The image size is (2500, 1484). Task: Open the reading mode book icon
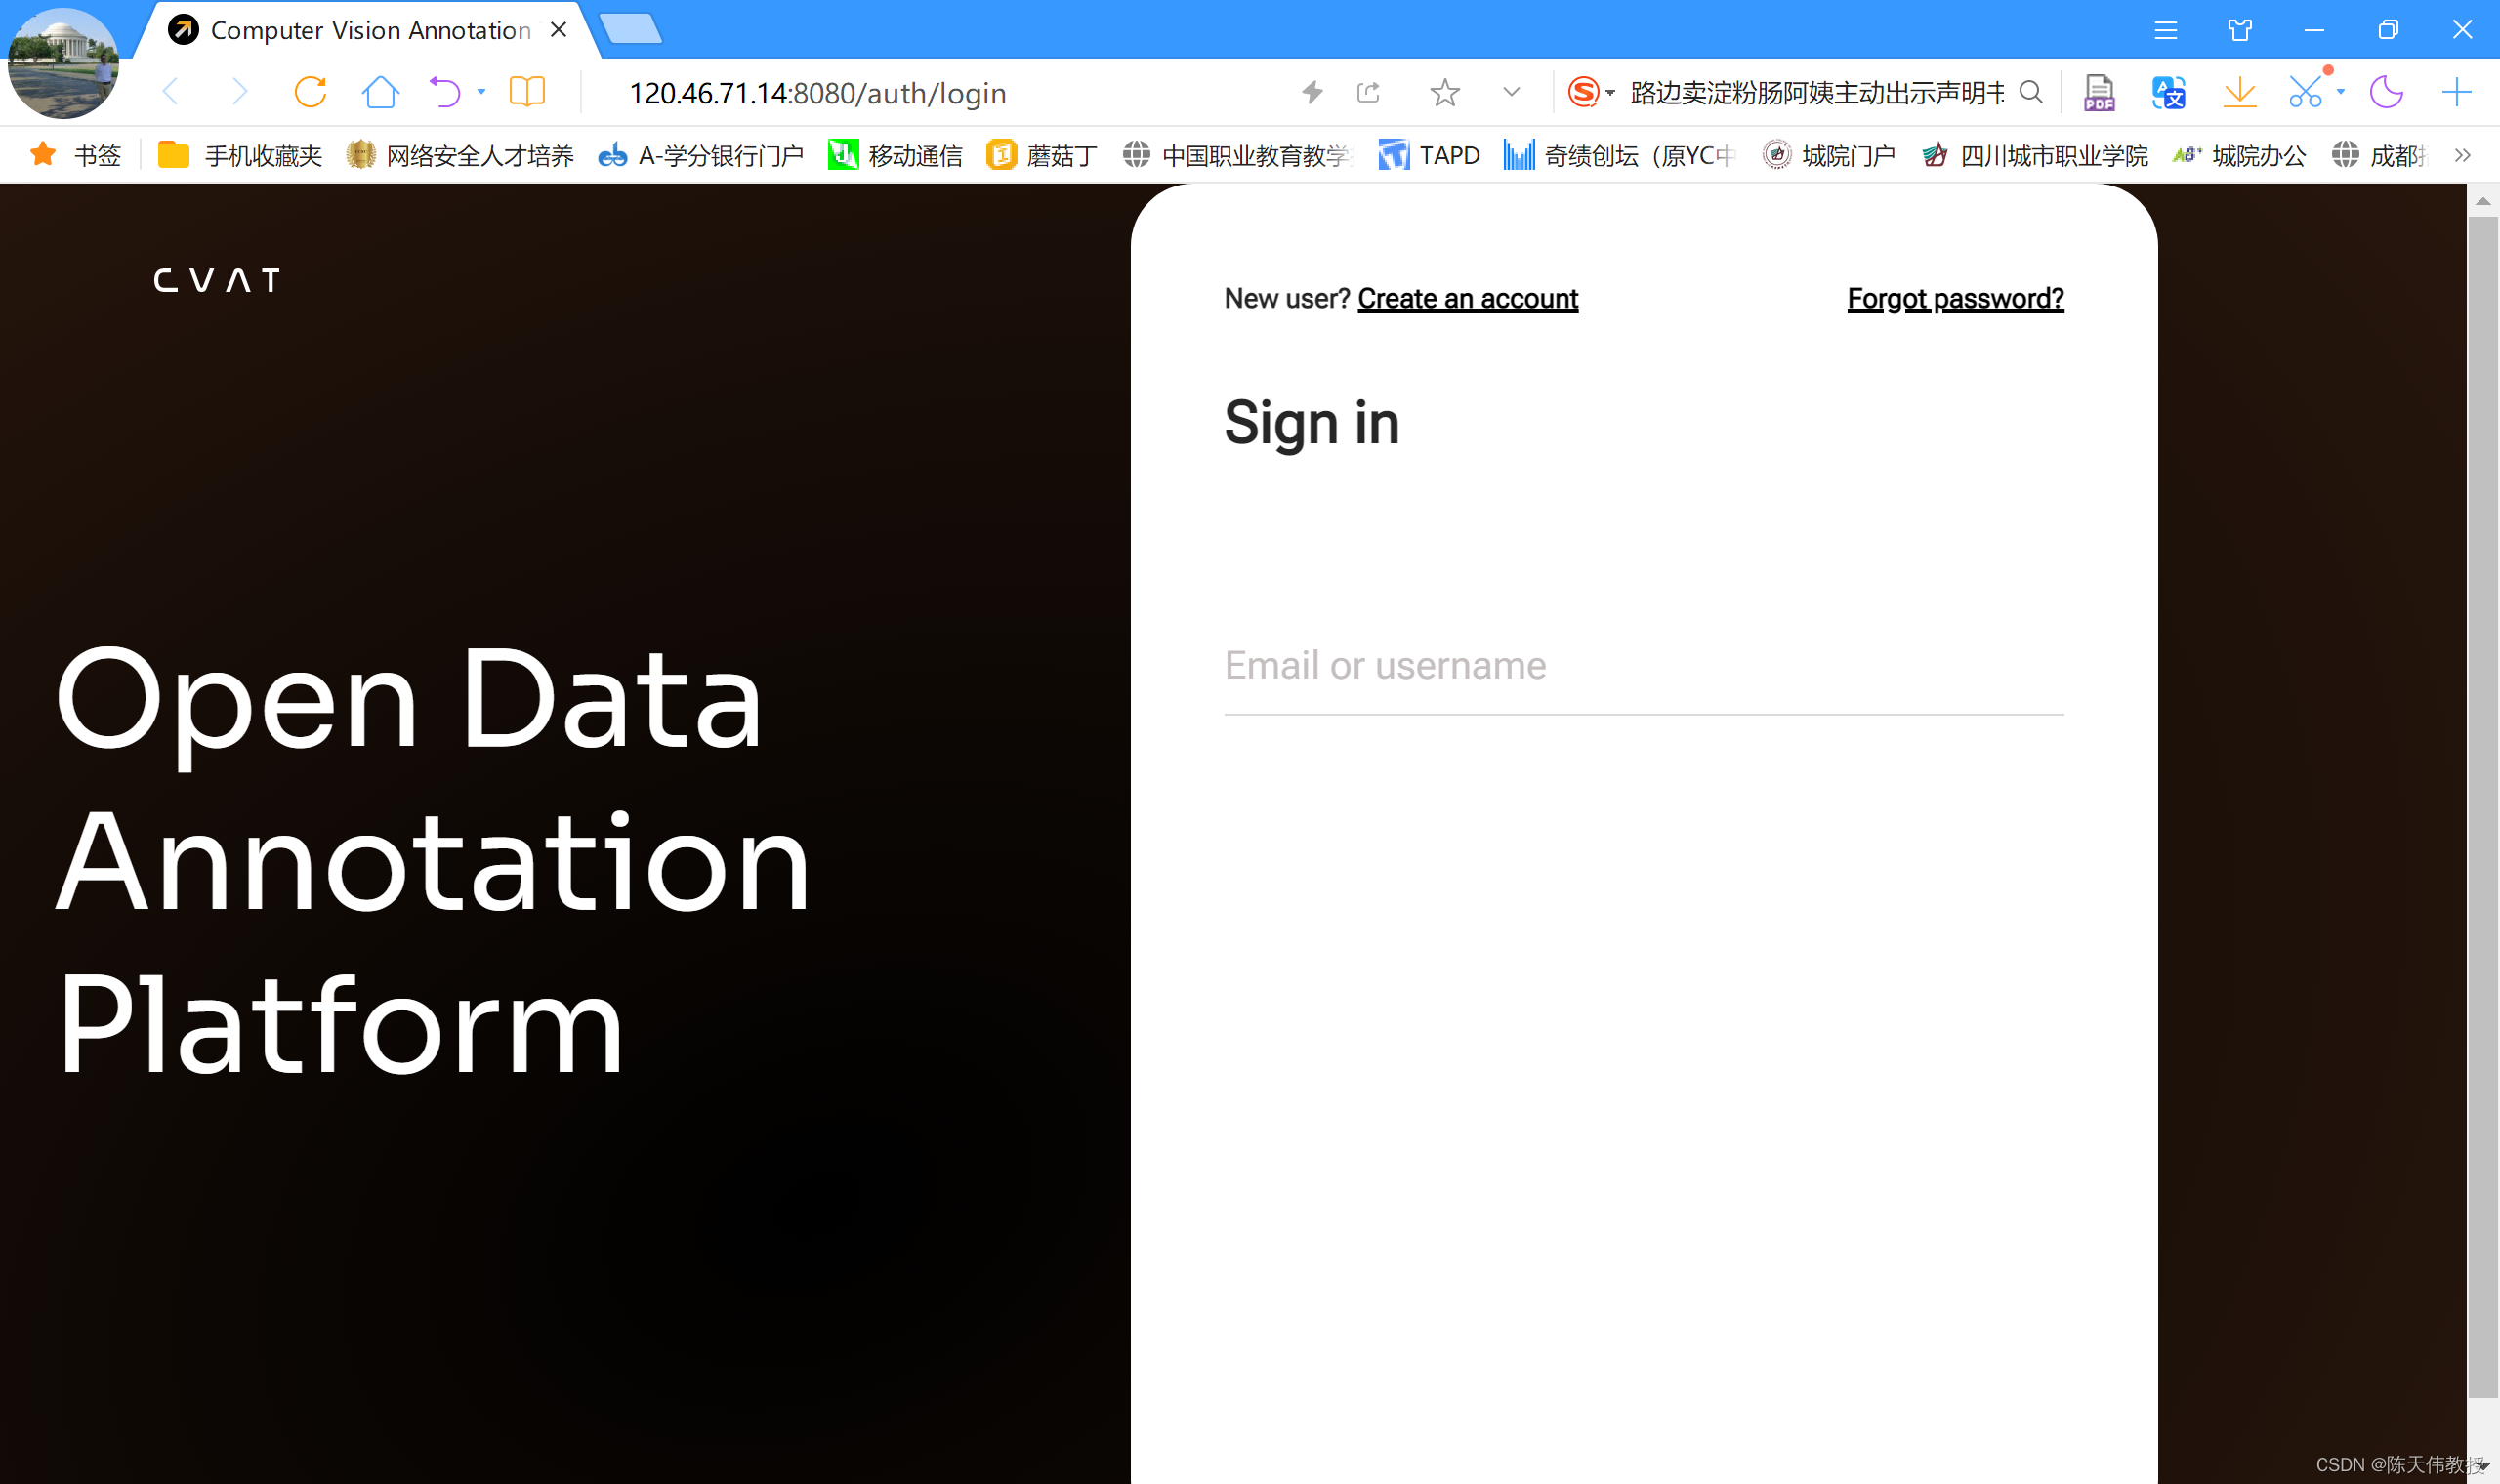[527, 92]
